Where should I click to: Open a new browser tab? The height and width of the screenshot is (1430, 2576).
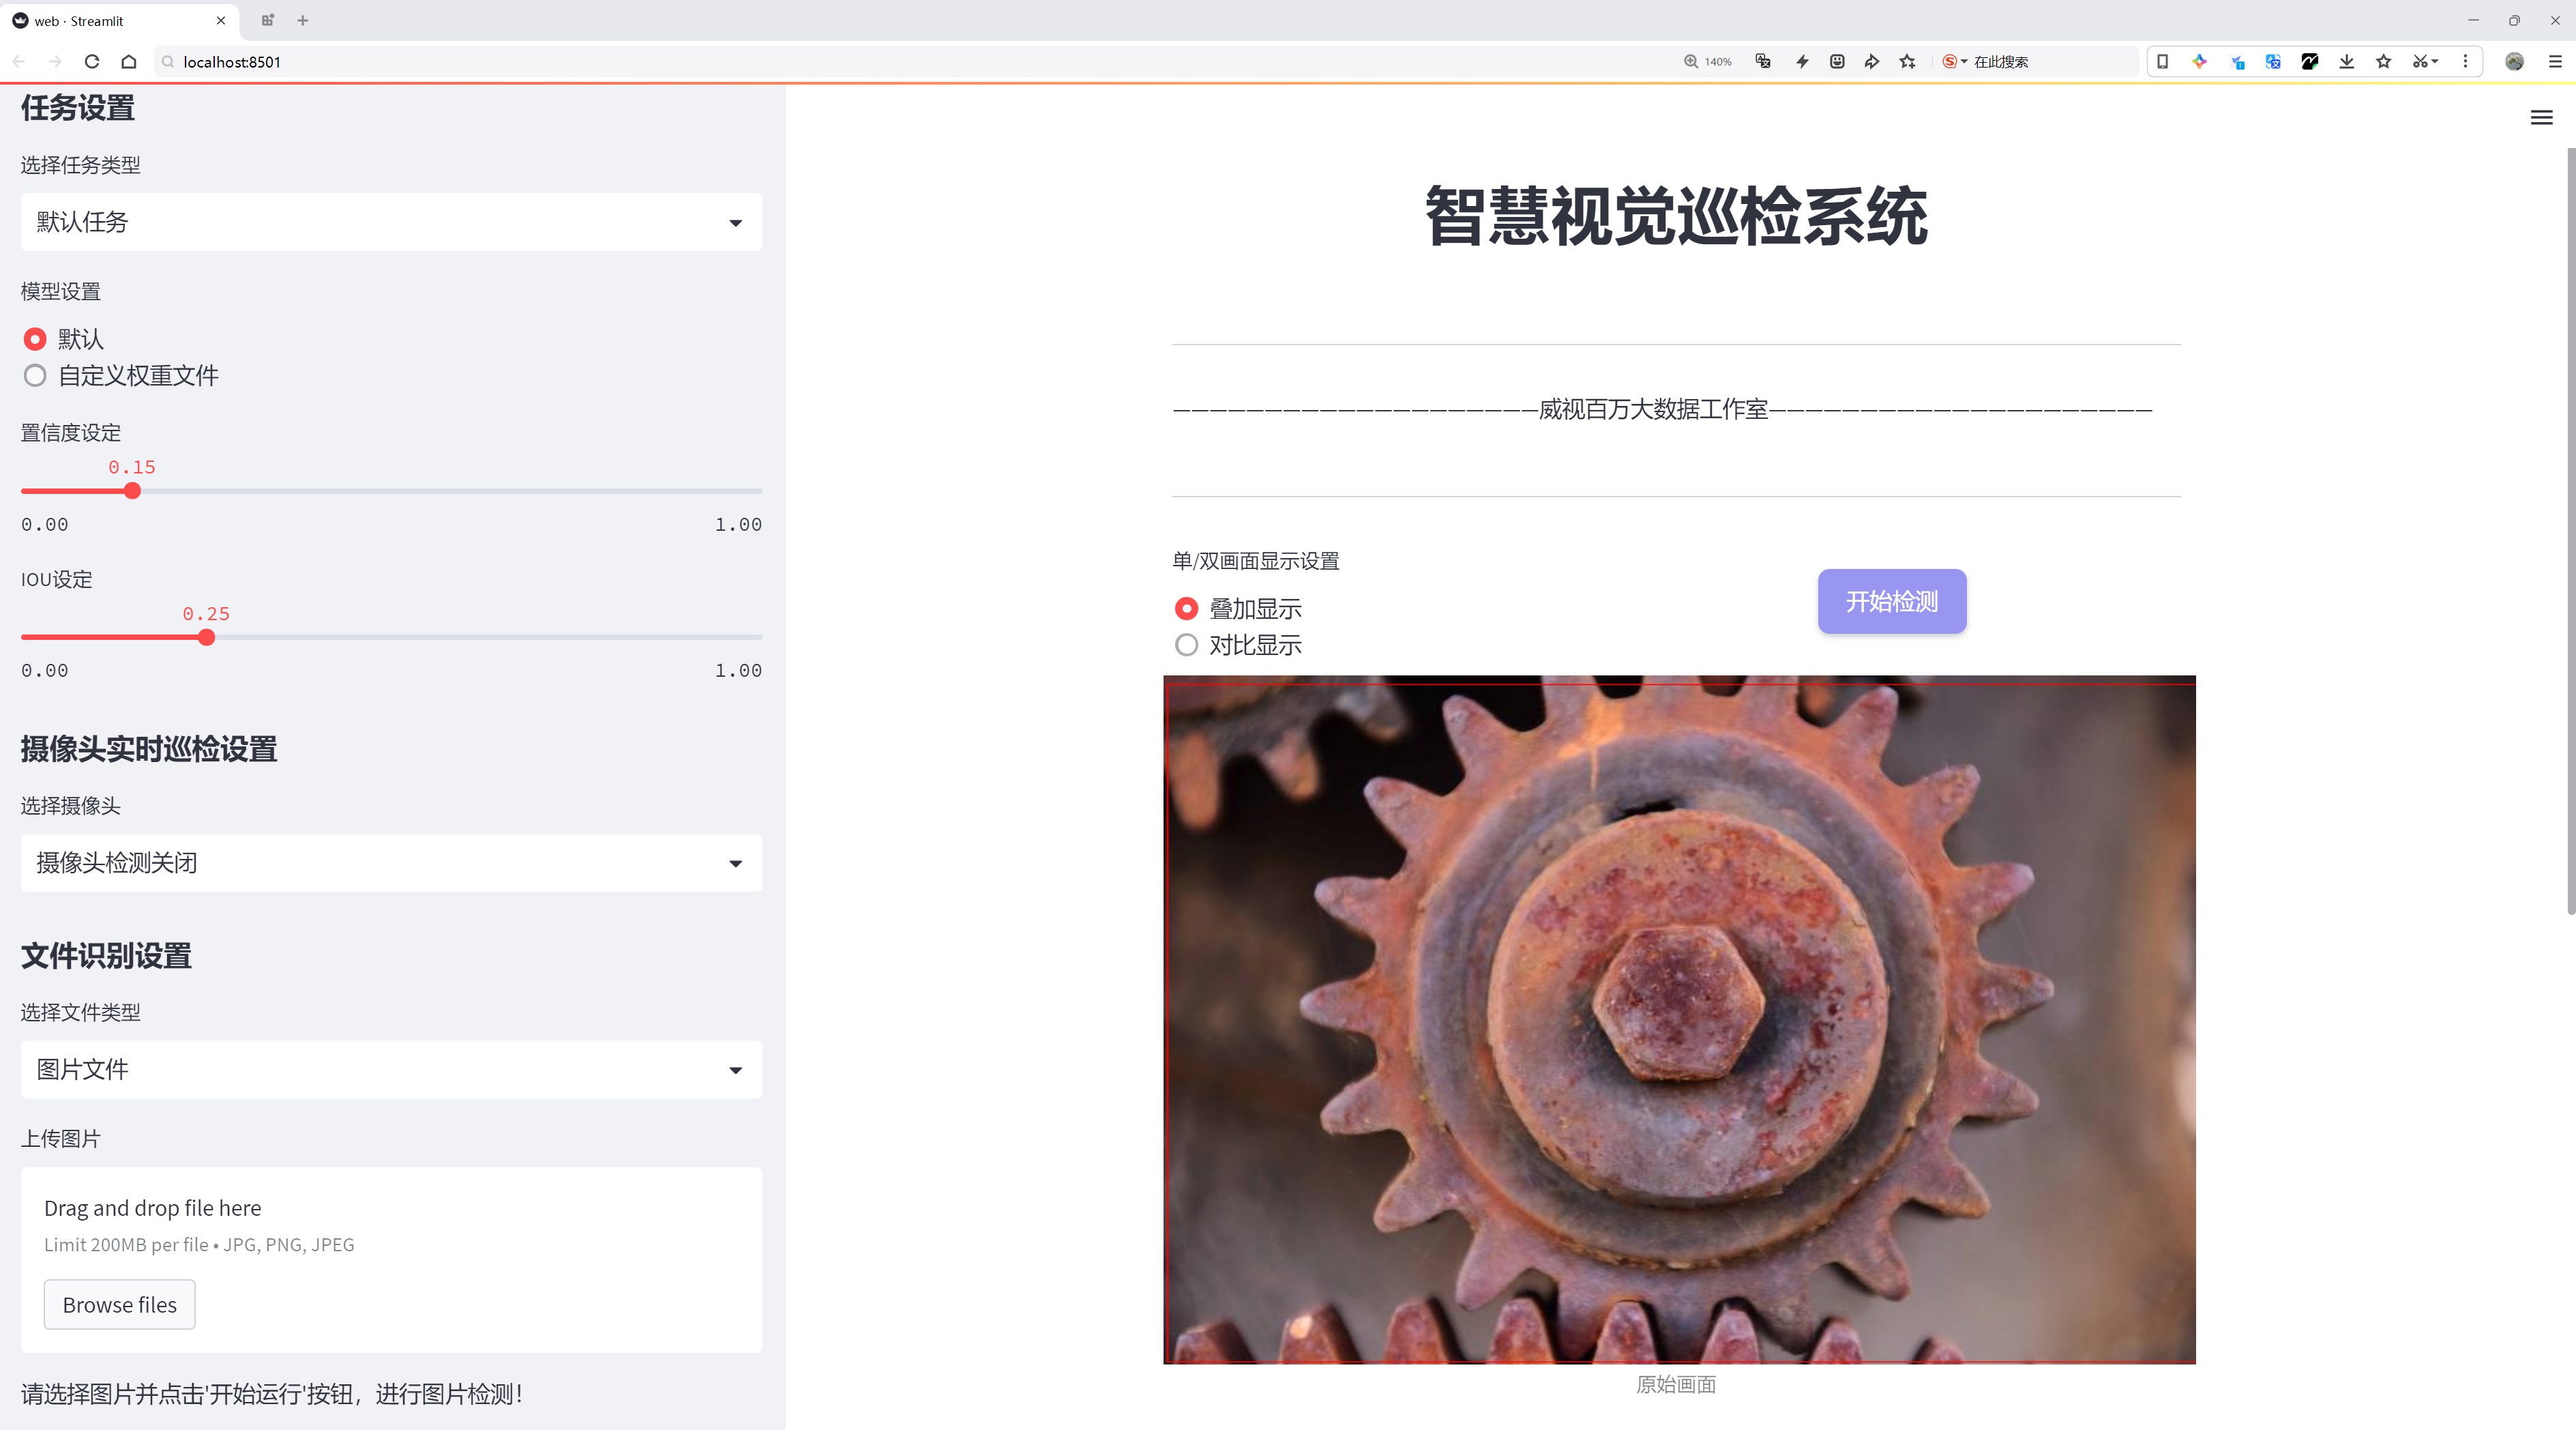(303, 21)
